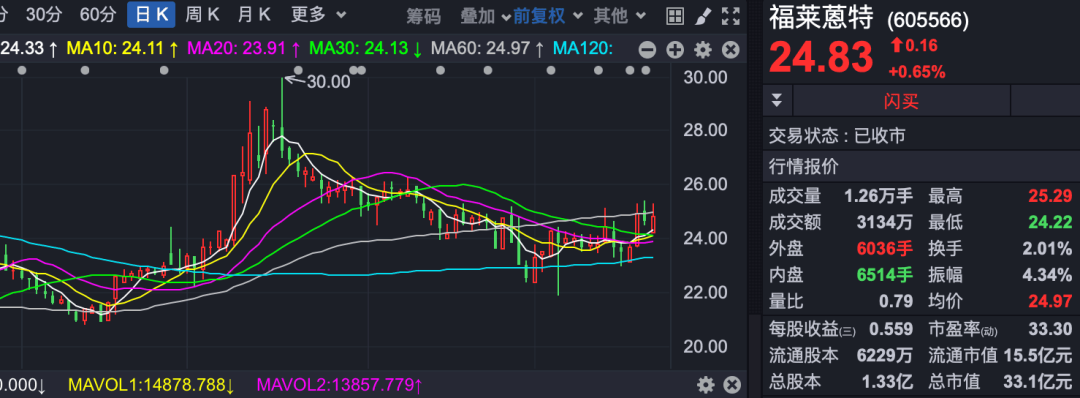Click the MA20: 23.91 magenta label

coord(245,49)
